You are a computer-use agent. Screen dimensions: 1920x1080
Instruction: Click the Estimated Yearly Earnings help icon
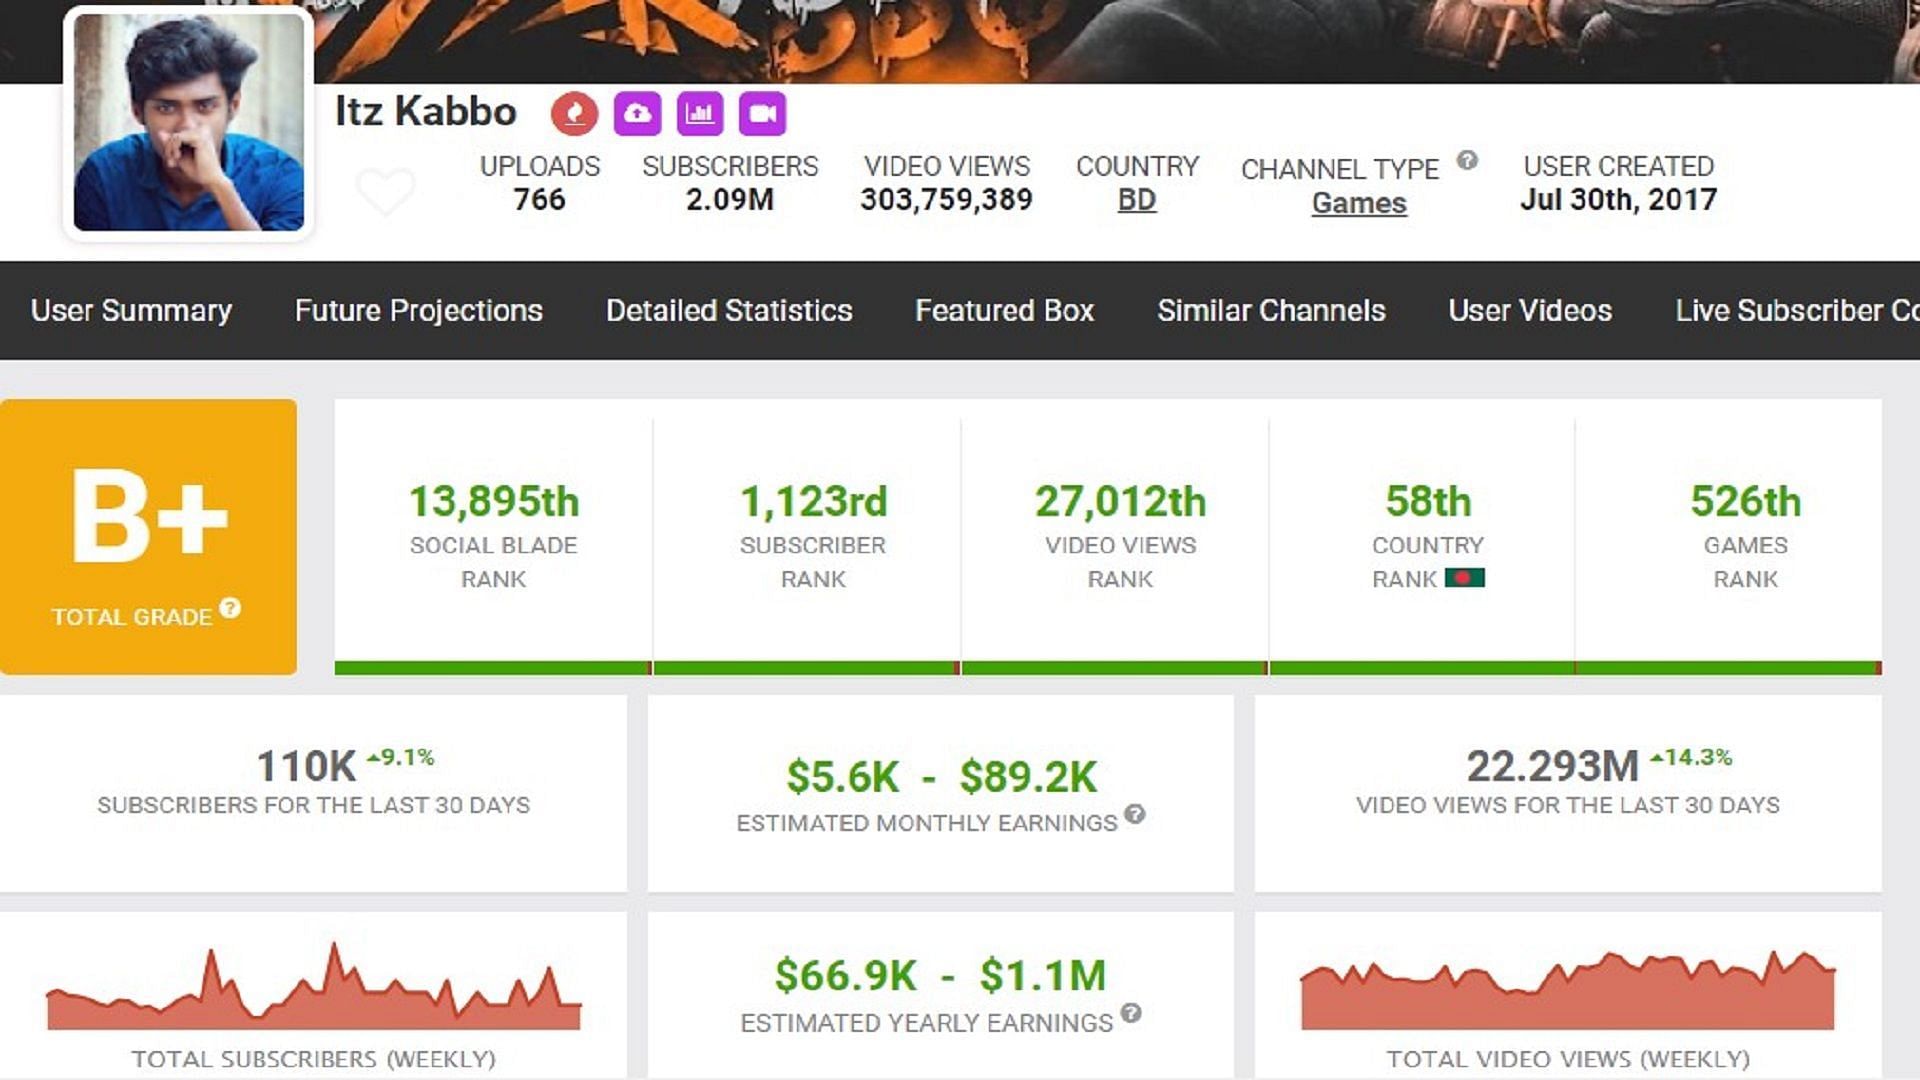click(x=1131, y=1013)
